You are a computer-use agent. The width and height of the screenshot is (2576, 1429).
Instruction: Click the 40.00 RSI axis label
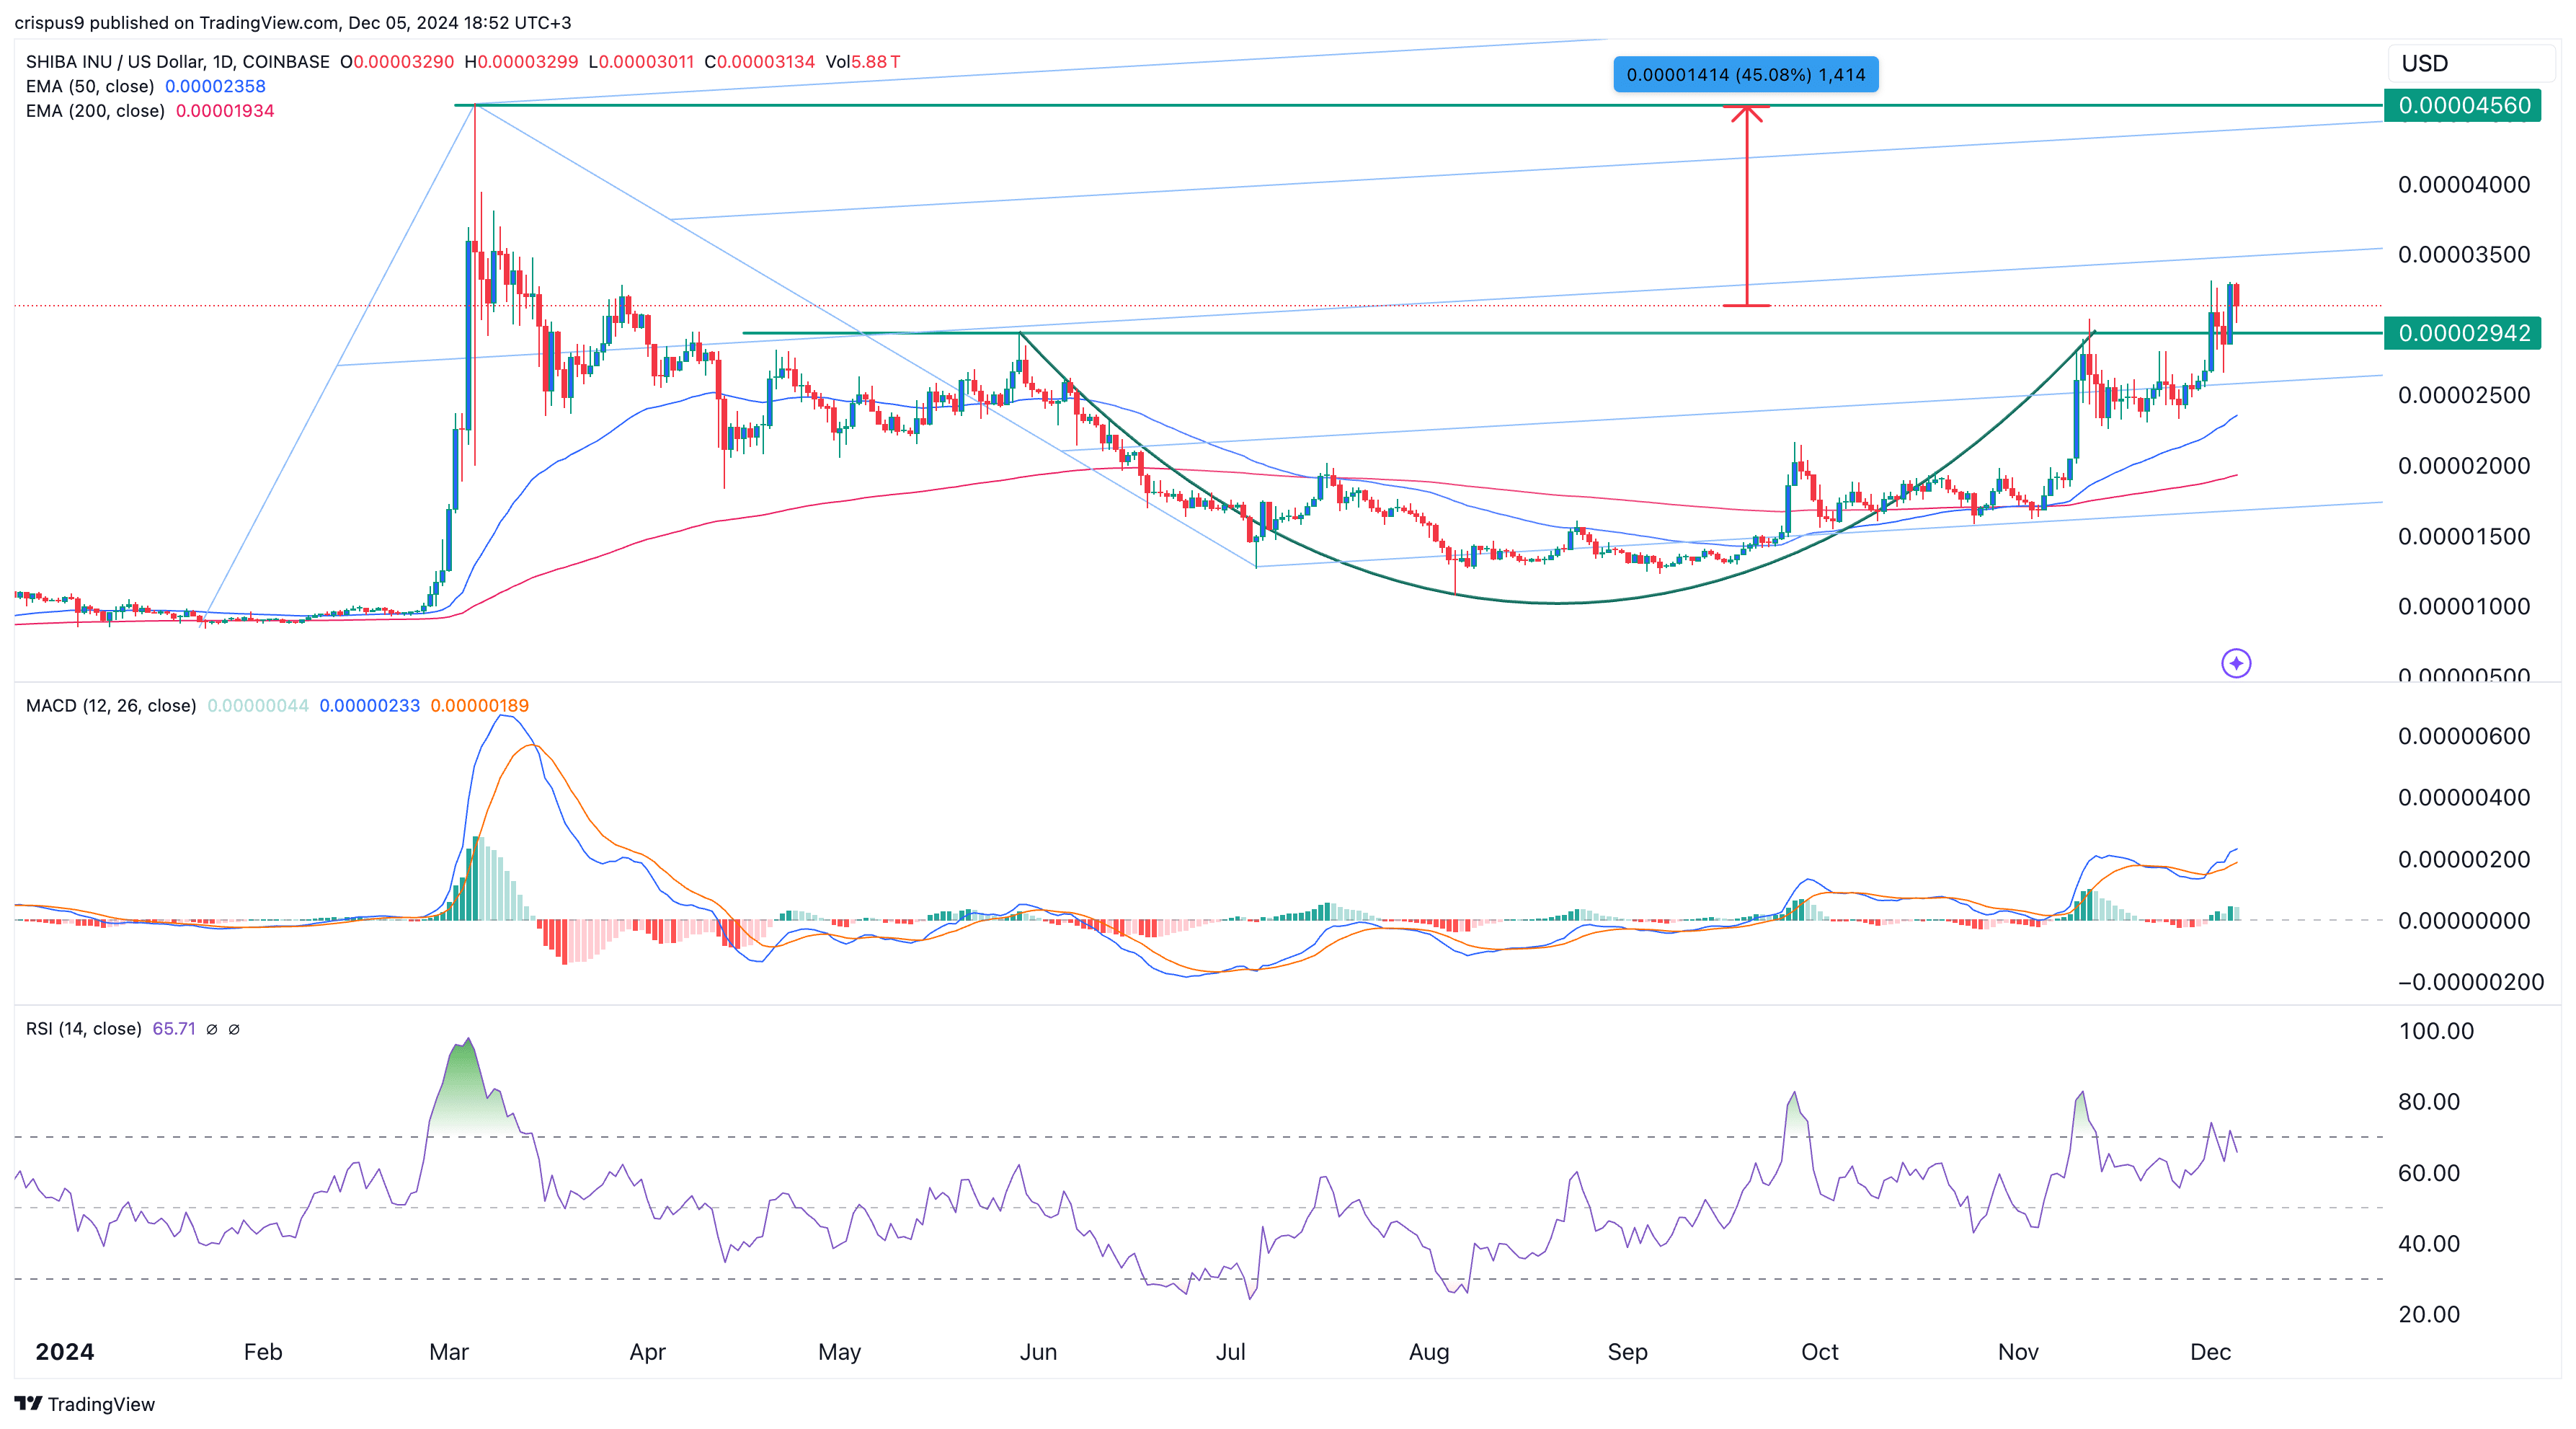tap(2429, 1244)
